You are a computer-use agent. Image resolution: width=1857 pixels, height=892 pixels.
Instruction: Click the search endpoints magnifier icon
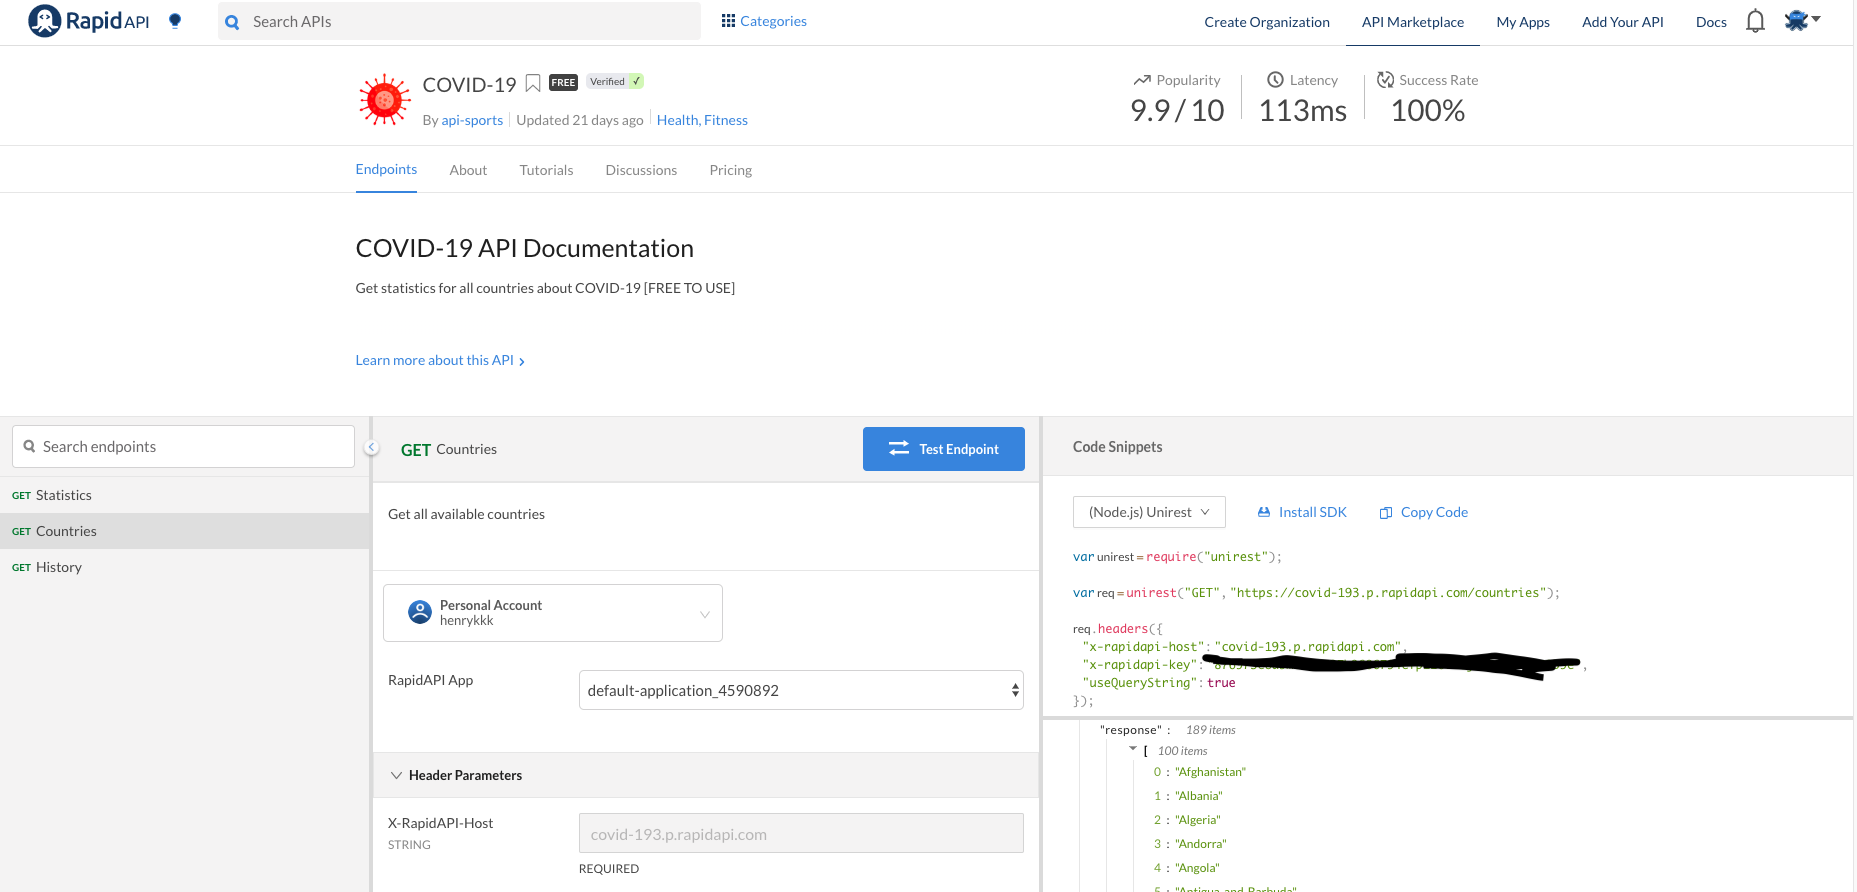coord(29,447)
